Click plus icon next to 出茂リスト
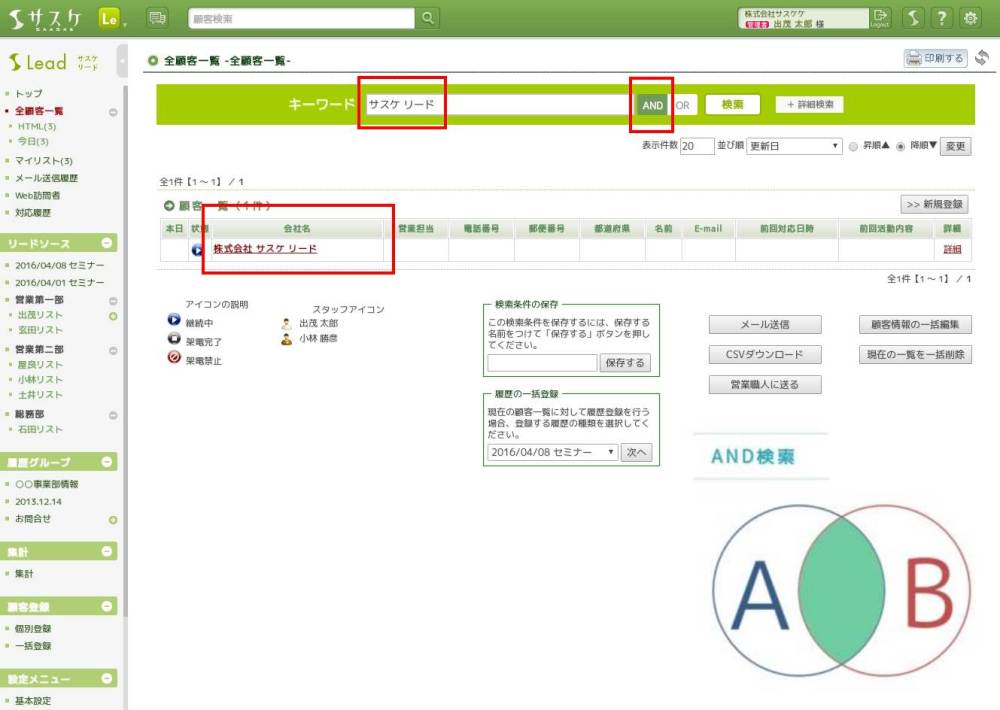This screenshot has height=710, width=1000. pos(113,316)
